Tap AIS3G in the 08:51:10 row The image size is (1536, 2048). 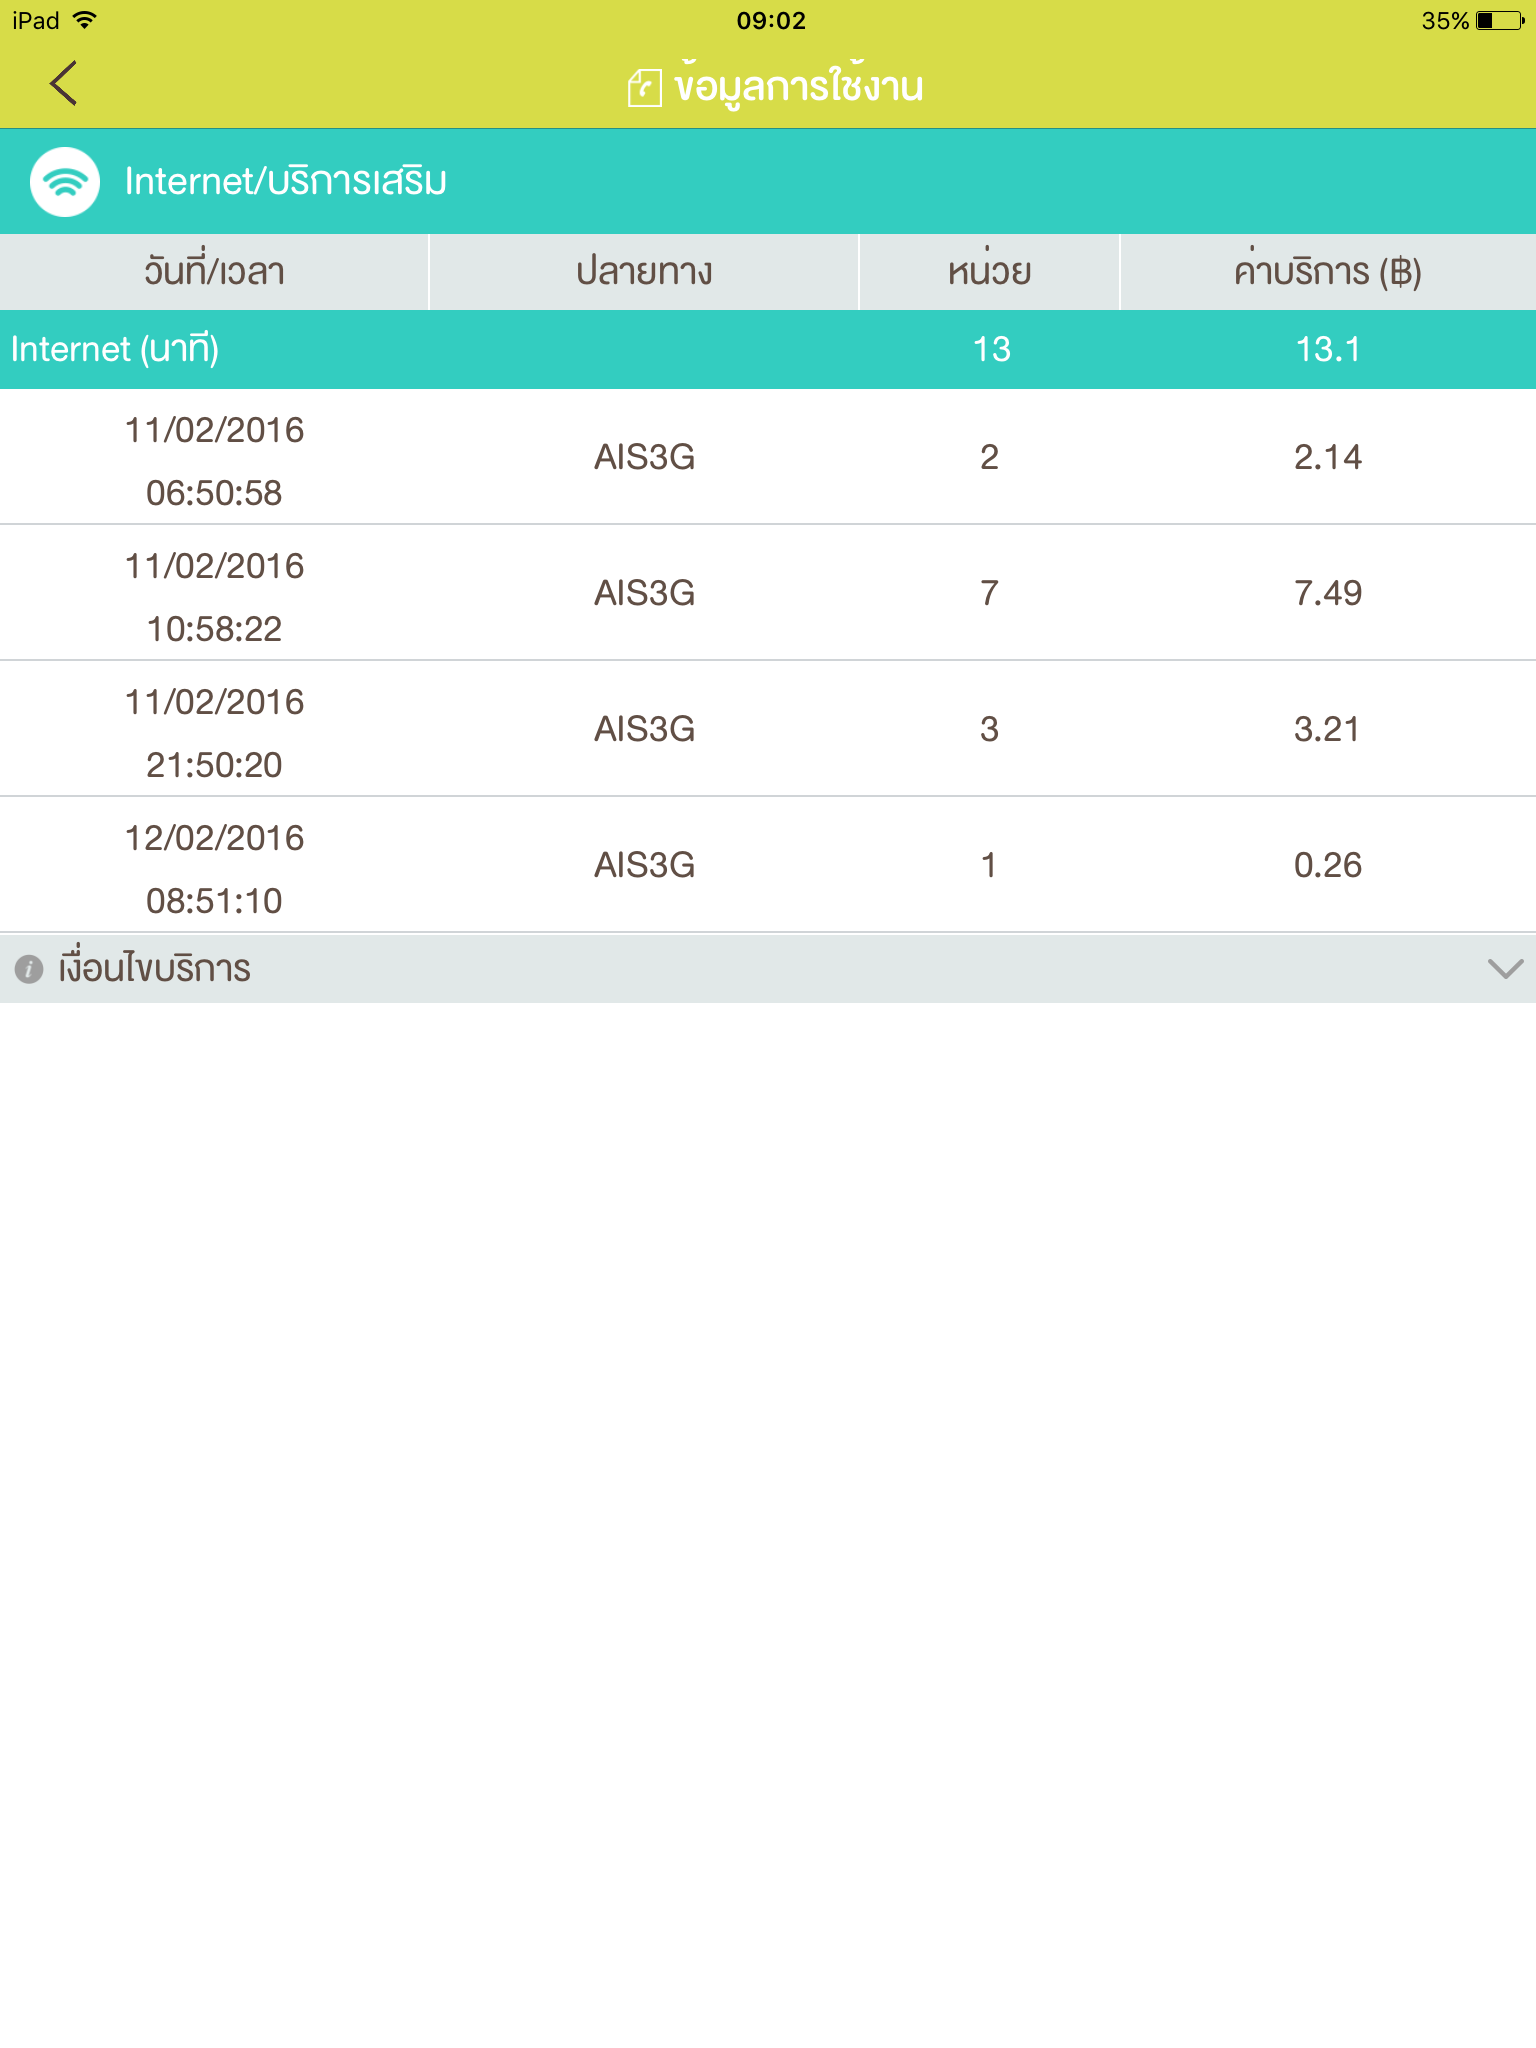[x=644, y=865]
